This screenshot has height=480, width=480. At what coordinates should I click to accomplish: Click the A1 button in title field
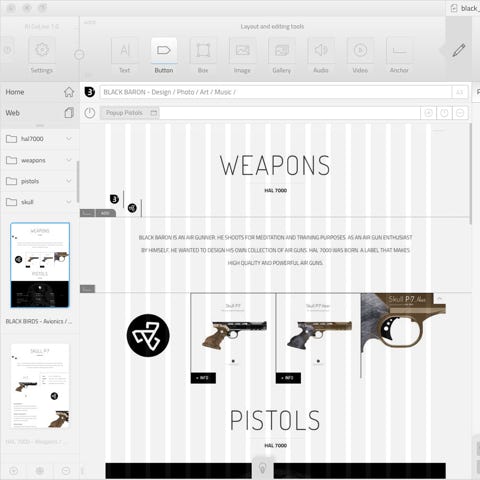(x=460, y=92)
